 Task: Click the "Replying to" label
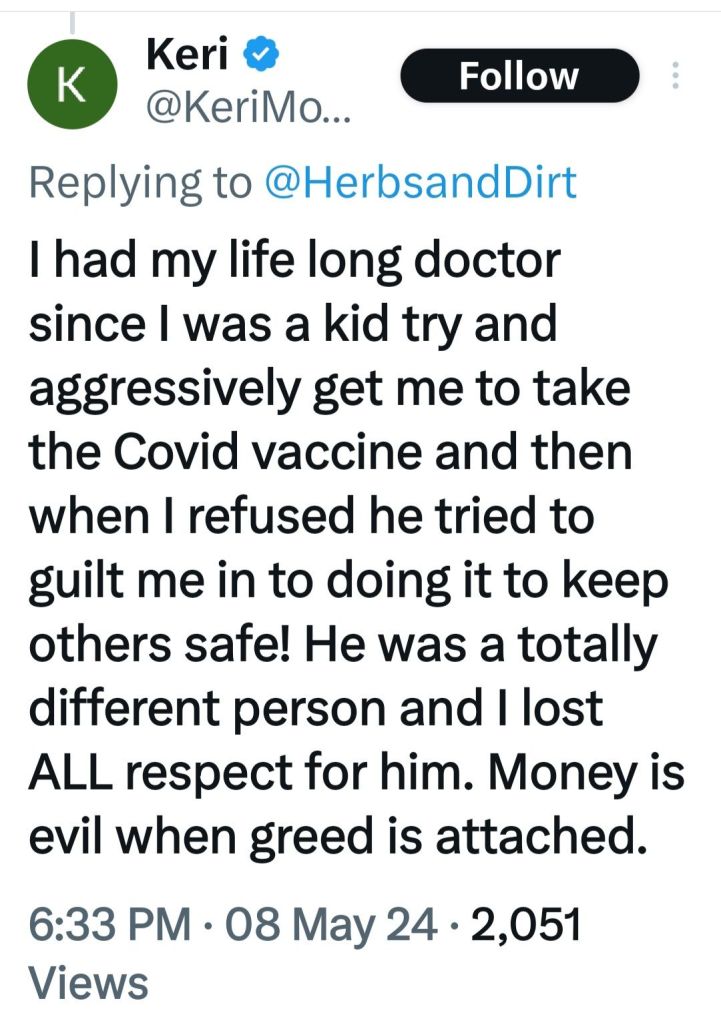coord(141,183)
